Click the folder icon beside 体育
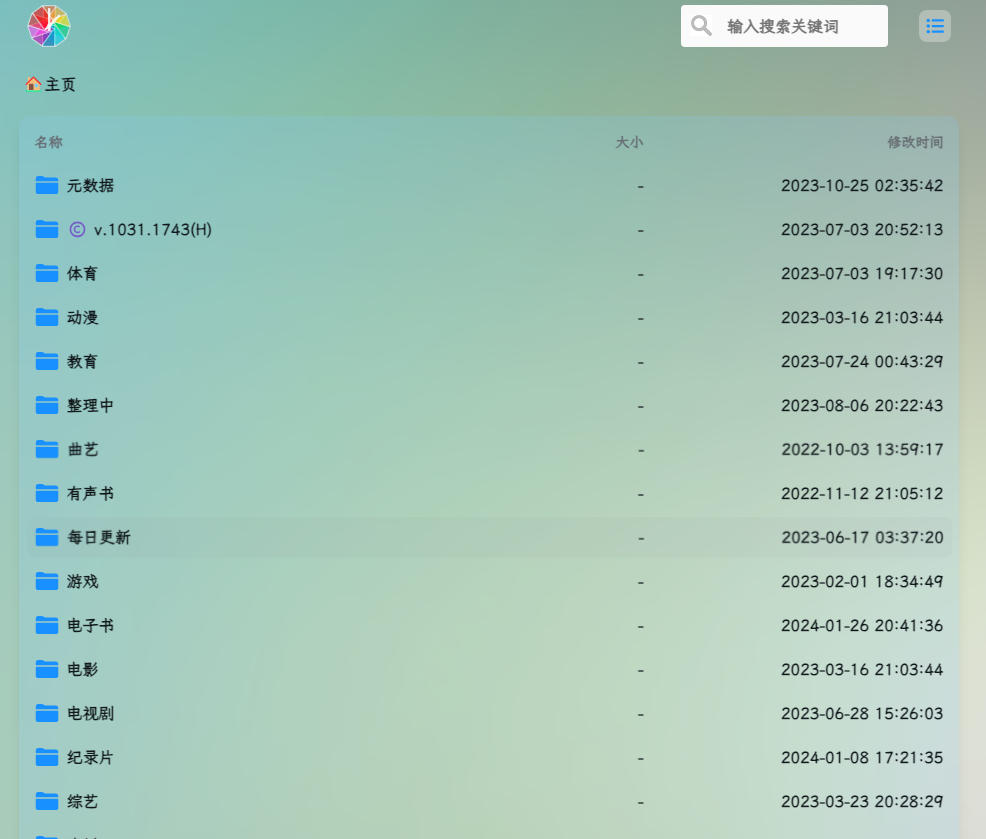This screenshot has height=839, width=986. [x=47, y=273]
